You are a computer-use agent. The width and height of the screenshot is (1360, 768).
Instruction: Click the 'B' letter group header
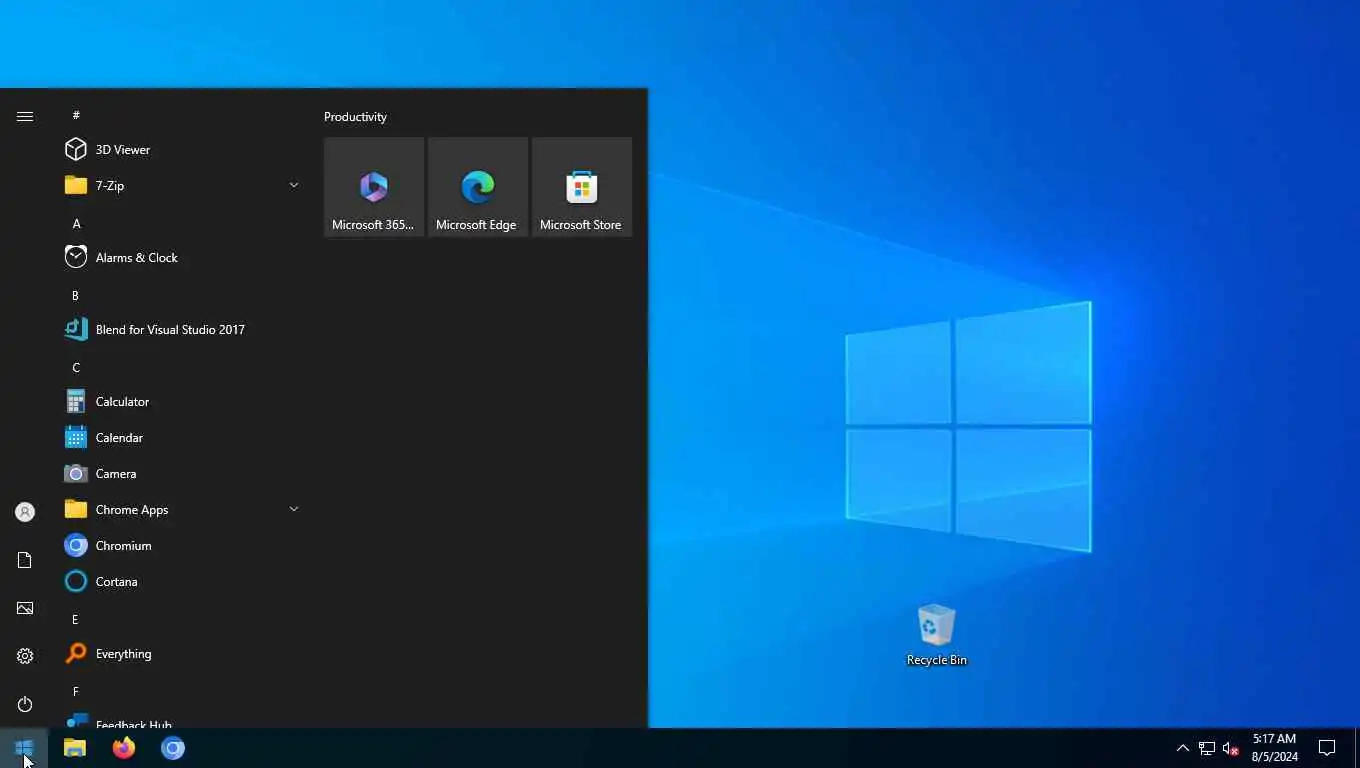pos(75,295)
